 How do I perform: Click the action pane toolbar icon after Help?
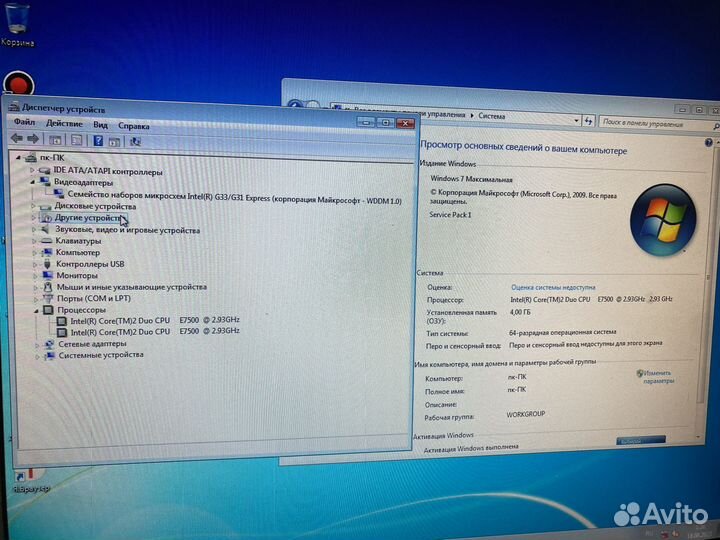coord(114,141)
